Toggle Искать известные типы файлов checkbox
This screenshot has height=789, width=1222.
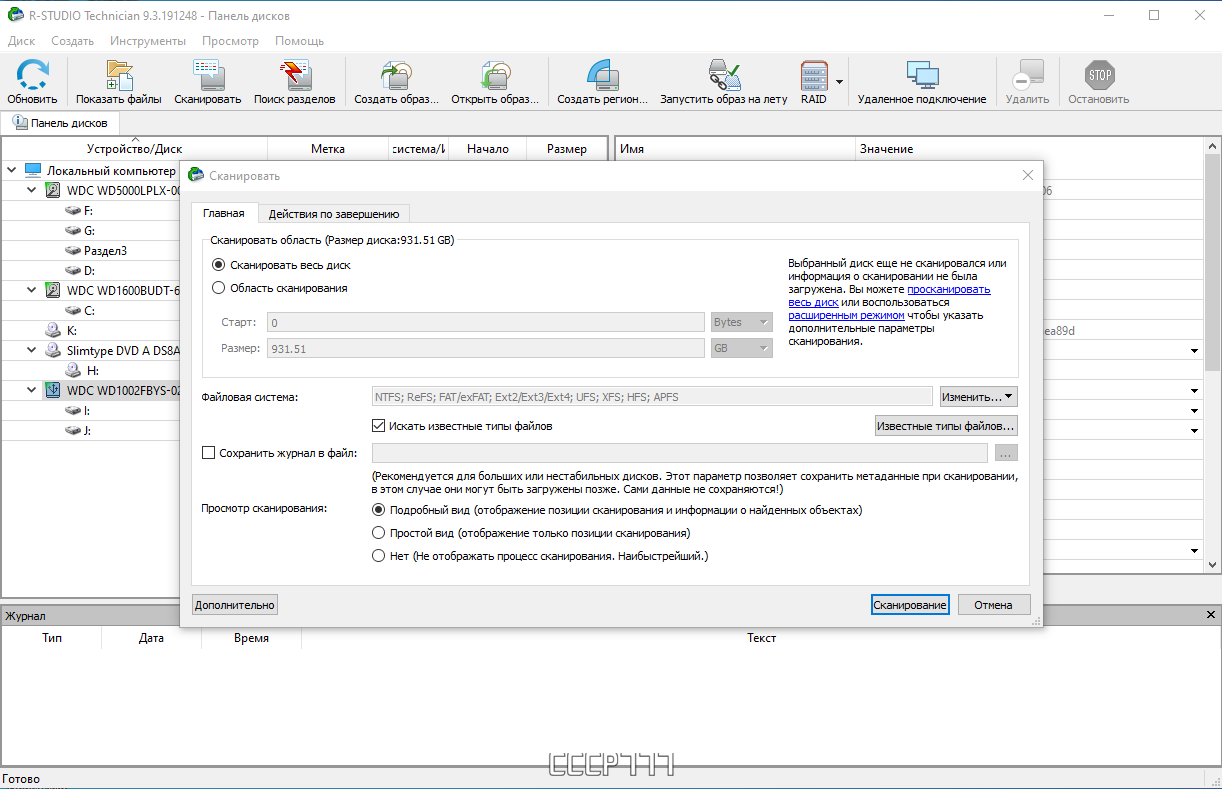coord(379,425)
